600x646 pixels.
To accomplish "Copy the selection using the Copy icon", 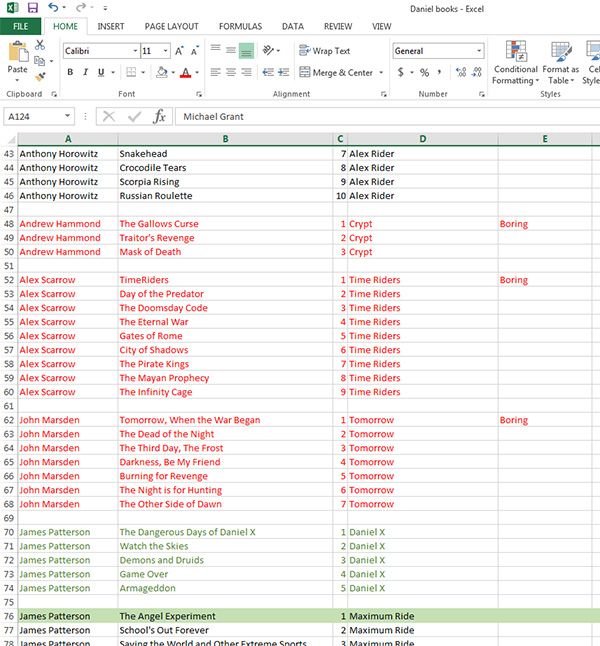I will 40,61.
